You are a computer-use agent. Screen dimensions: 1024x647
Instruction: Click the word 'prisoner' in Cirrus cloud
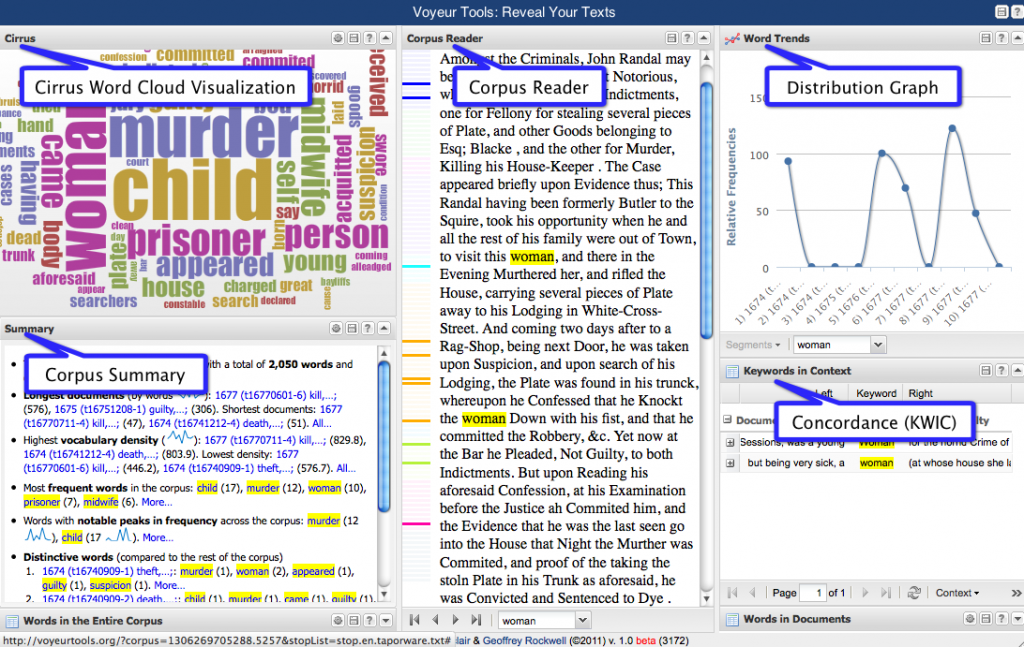coord(196,240)
